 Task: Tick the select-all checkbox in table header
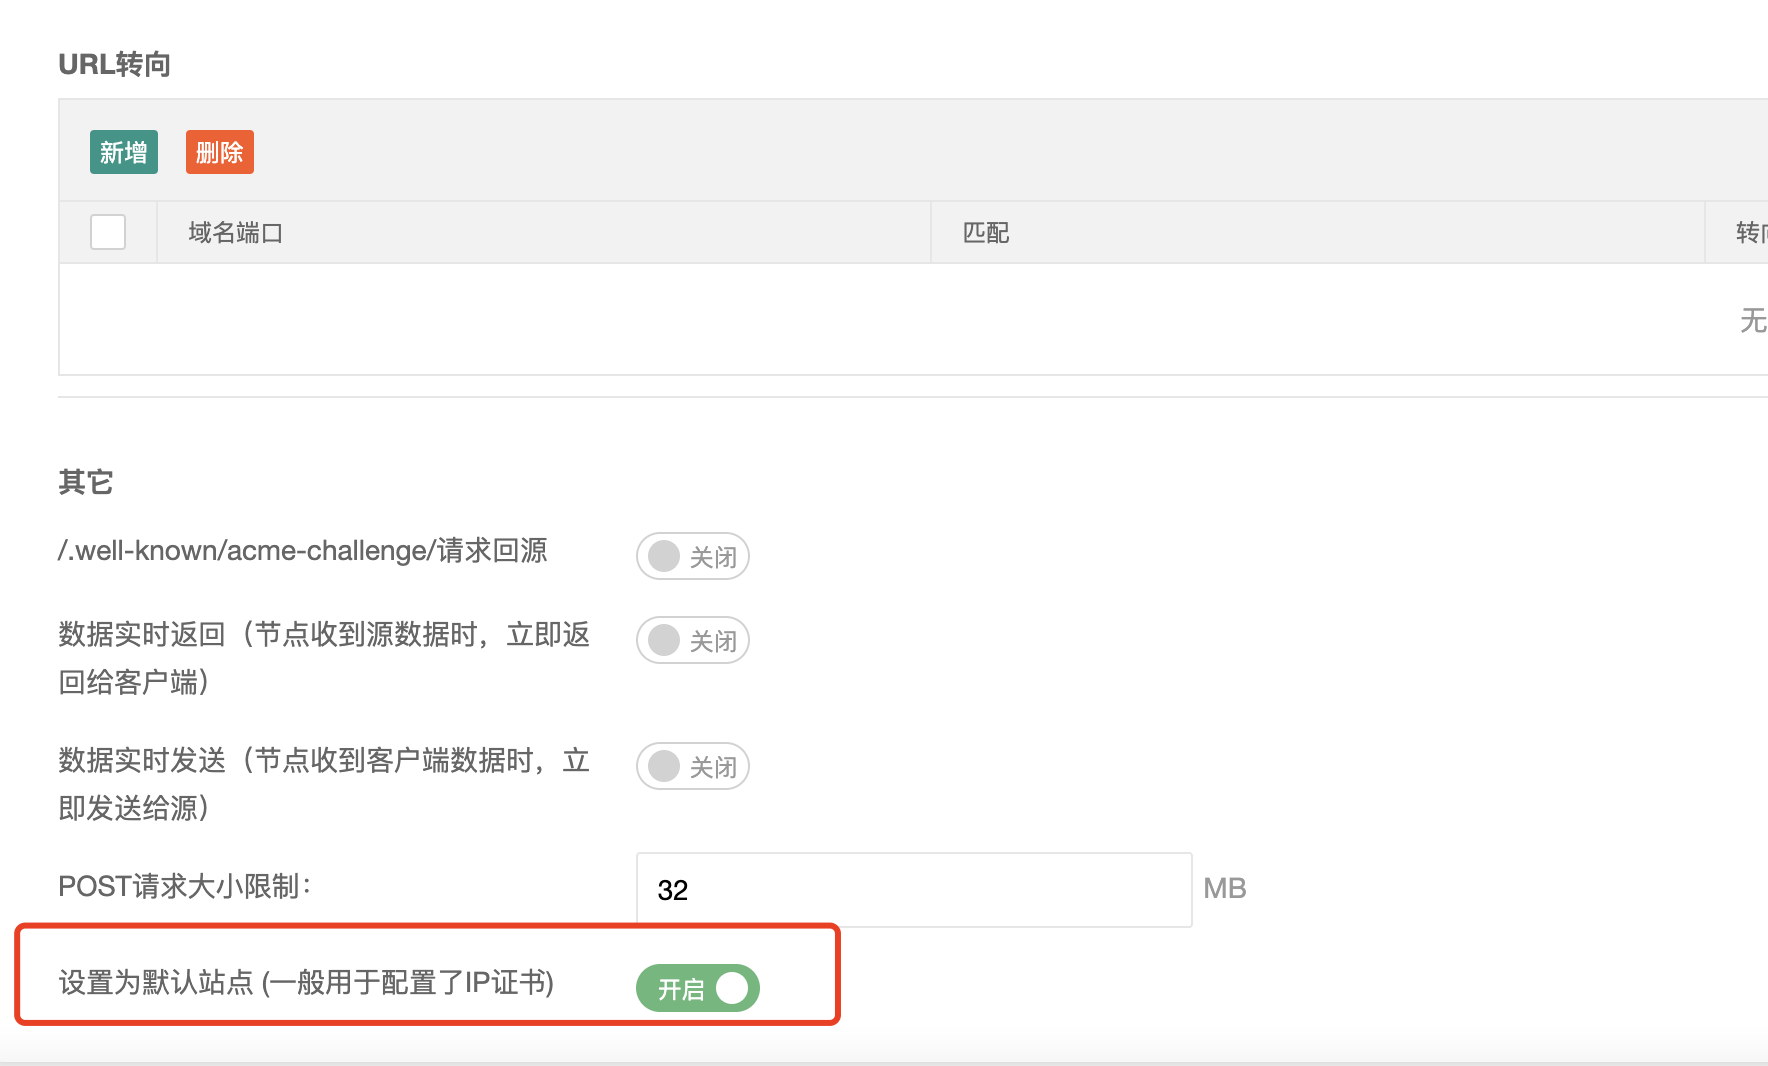(108, 232)
